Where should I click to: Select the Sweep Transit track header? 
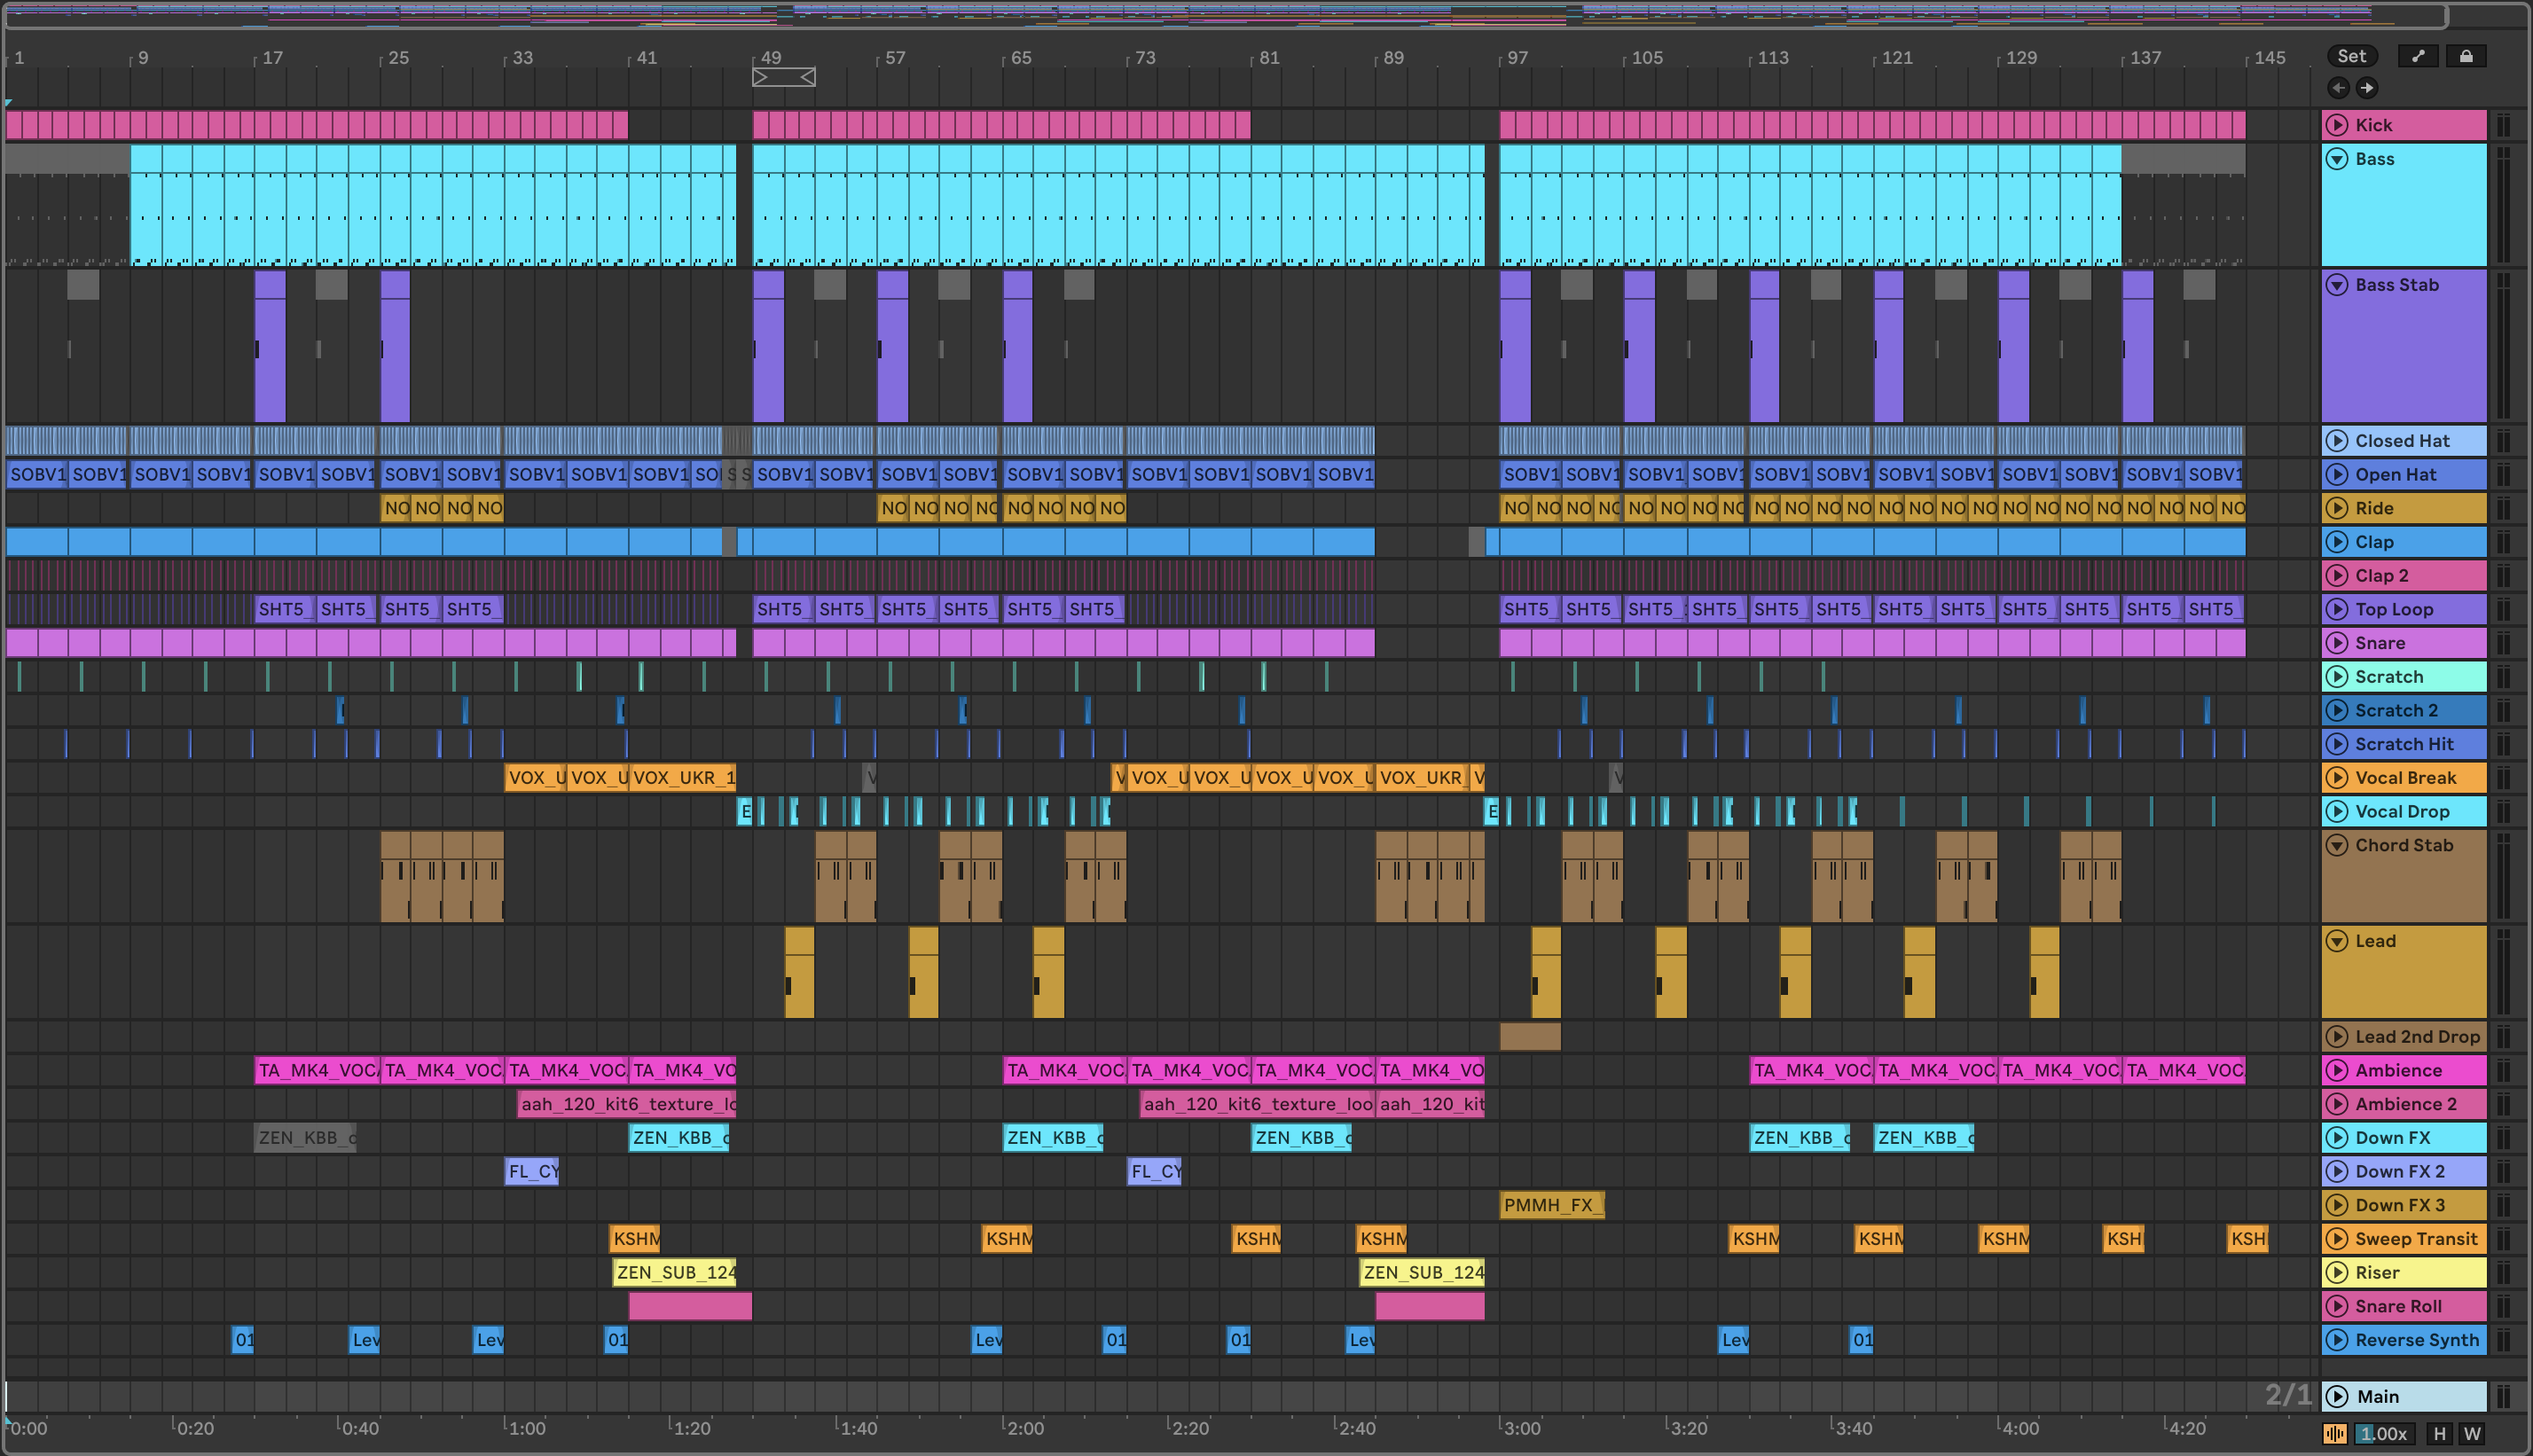[x=2416, y=1239]
